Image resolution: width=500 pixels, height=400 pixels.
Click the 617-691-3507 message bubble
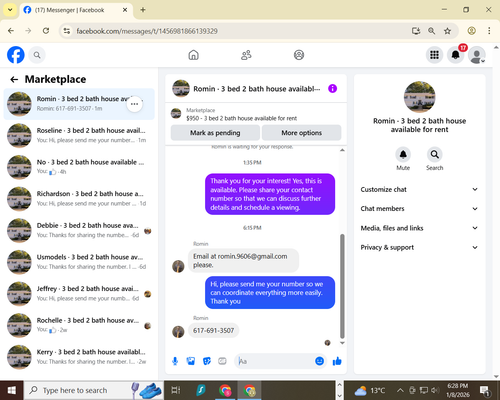[213, 331]
